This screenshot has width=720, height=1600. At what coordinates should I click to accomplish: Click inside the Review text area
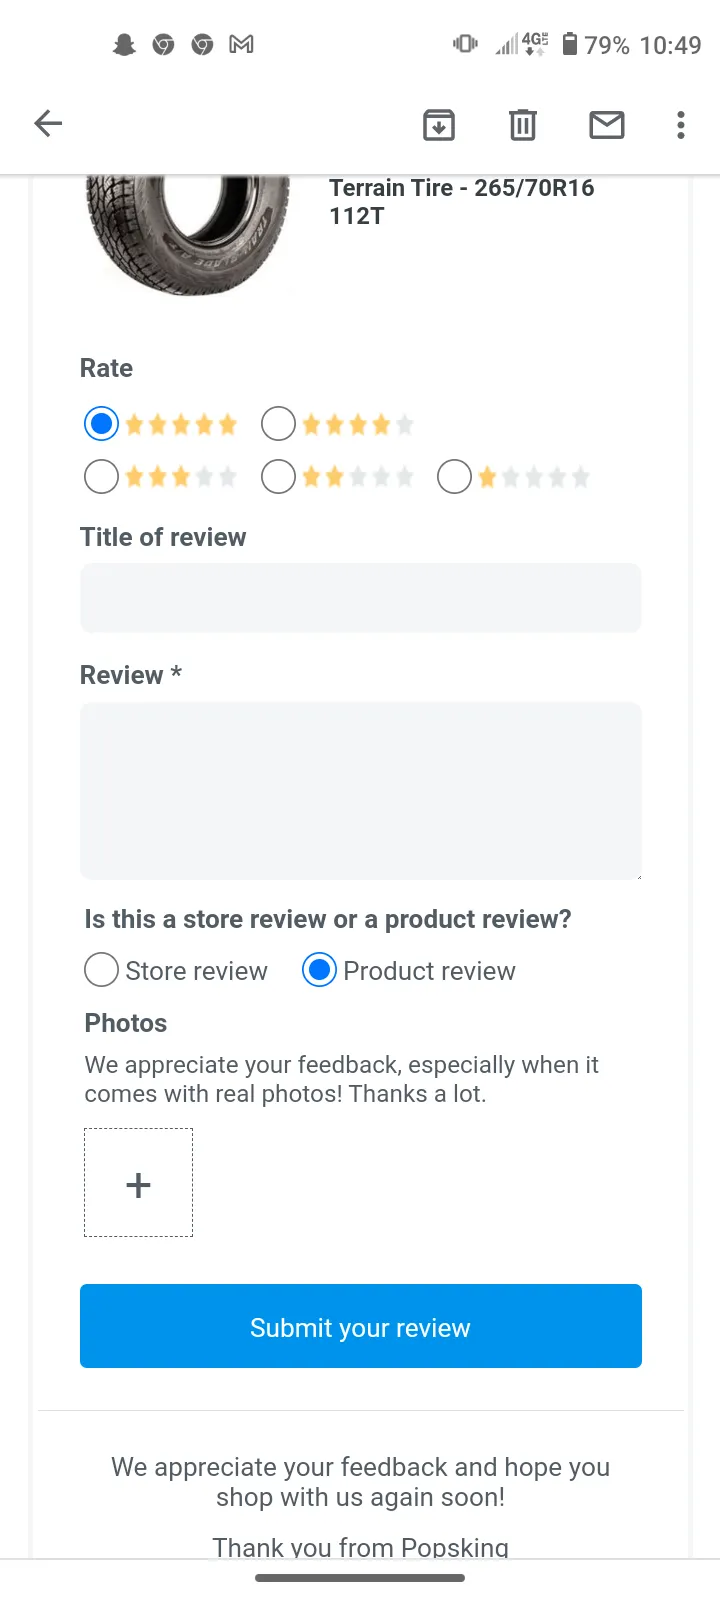[361, 791]
